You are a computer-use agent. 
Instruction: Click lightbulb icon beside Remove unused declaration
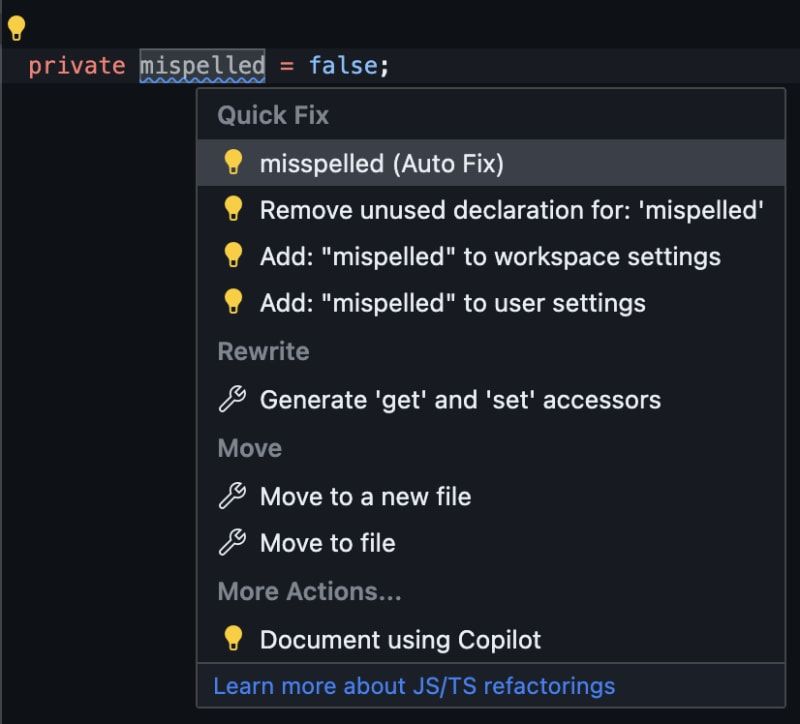tap(233, 209)
